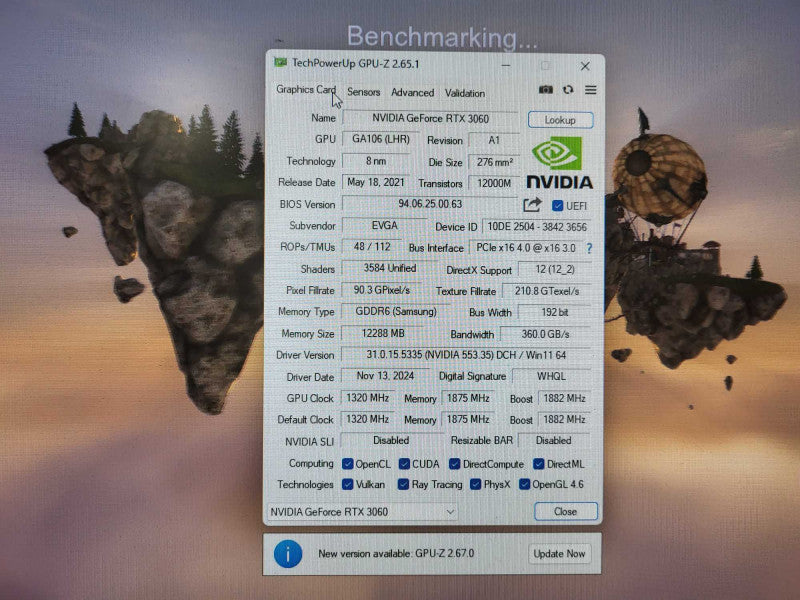
Task: Click the Benchmarking... text in background window
Action: coord(442,37)
